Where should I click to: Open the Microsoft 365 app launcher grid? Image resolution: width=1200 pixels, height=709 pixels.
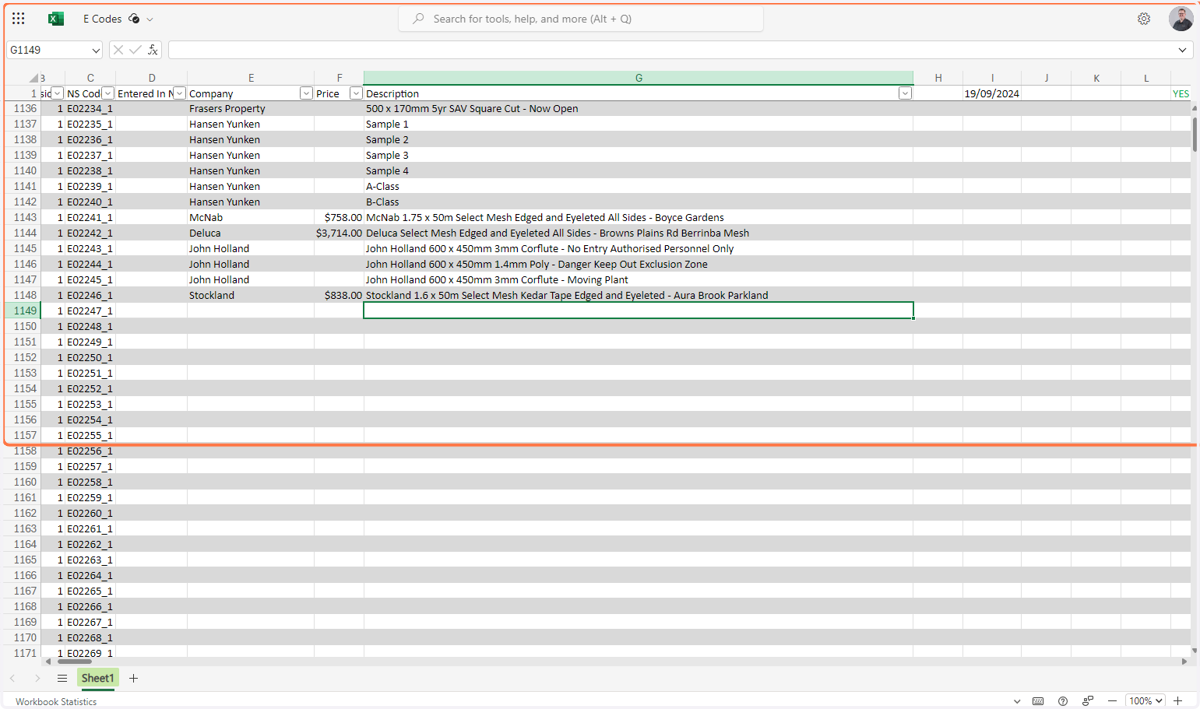click(x=19, y=18)
